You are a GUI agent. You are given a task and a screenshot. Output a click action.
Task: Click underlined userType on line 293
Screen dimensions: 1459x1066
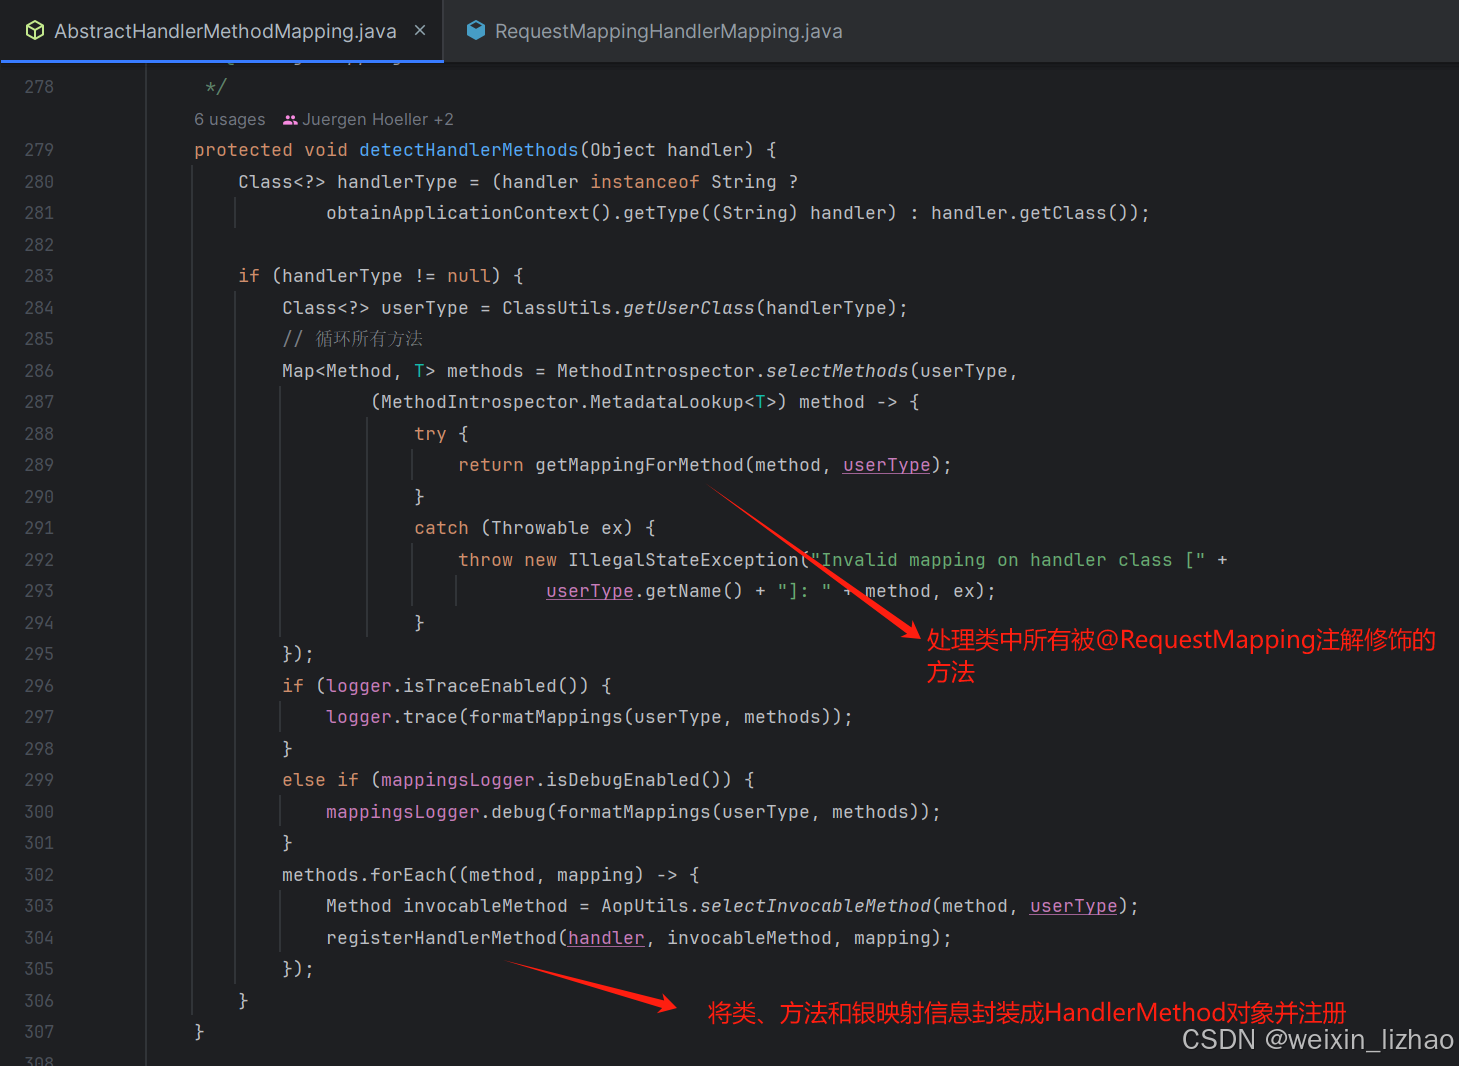tap(589, 591)
